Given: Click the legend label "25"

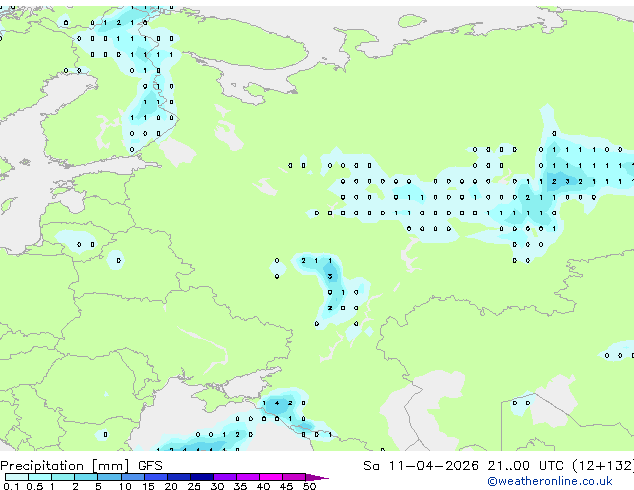Looking at the screenshot, I should tap(194, 486).
